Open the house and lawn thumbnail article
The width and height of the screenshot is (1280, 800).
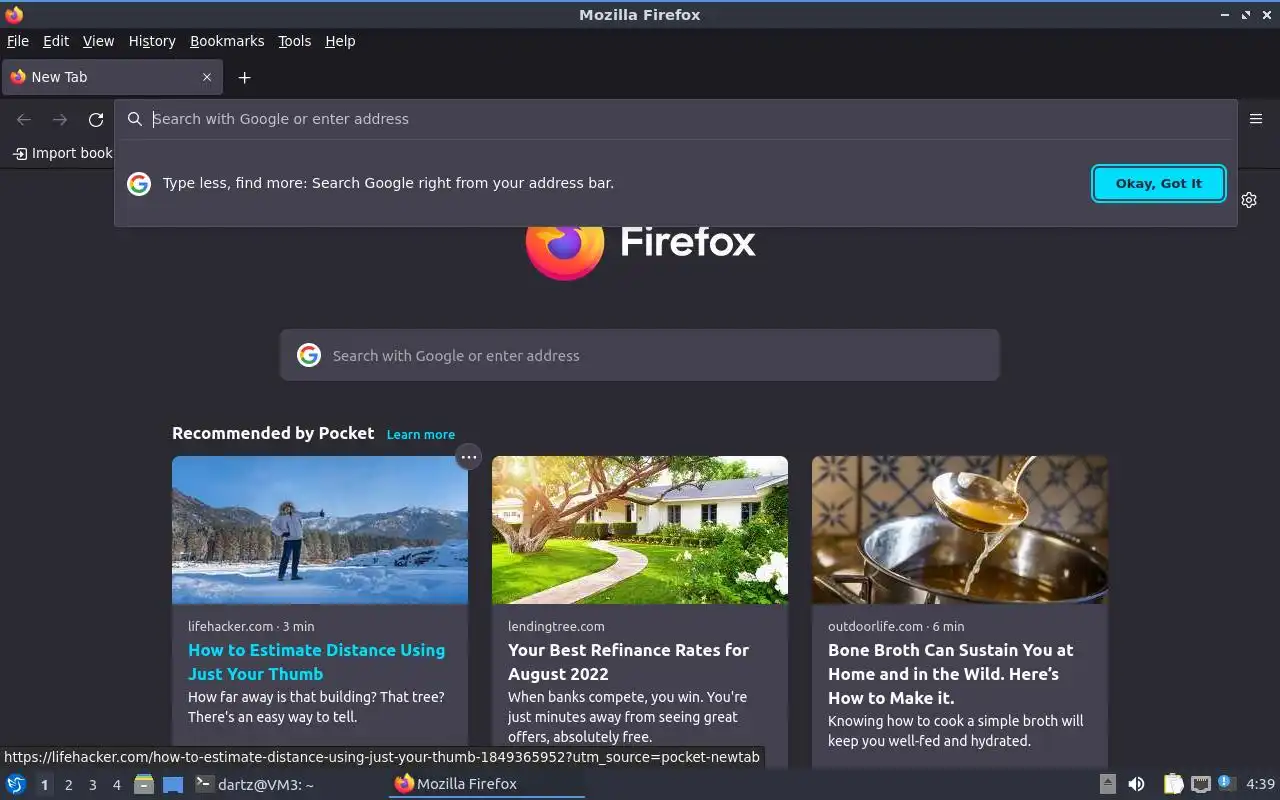[640, 530]
